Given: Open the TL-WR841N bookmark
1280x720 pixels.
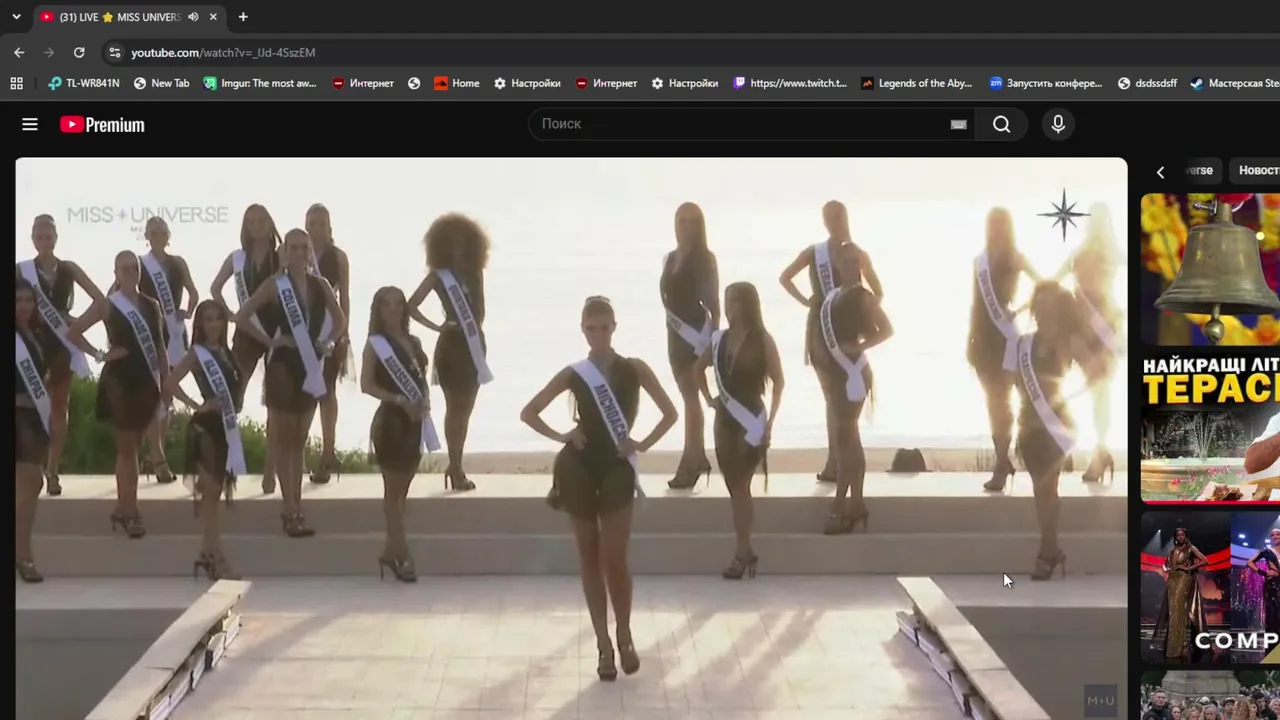Looking at the screenshot, I should point(84,83).
